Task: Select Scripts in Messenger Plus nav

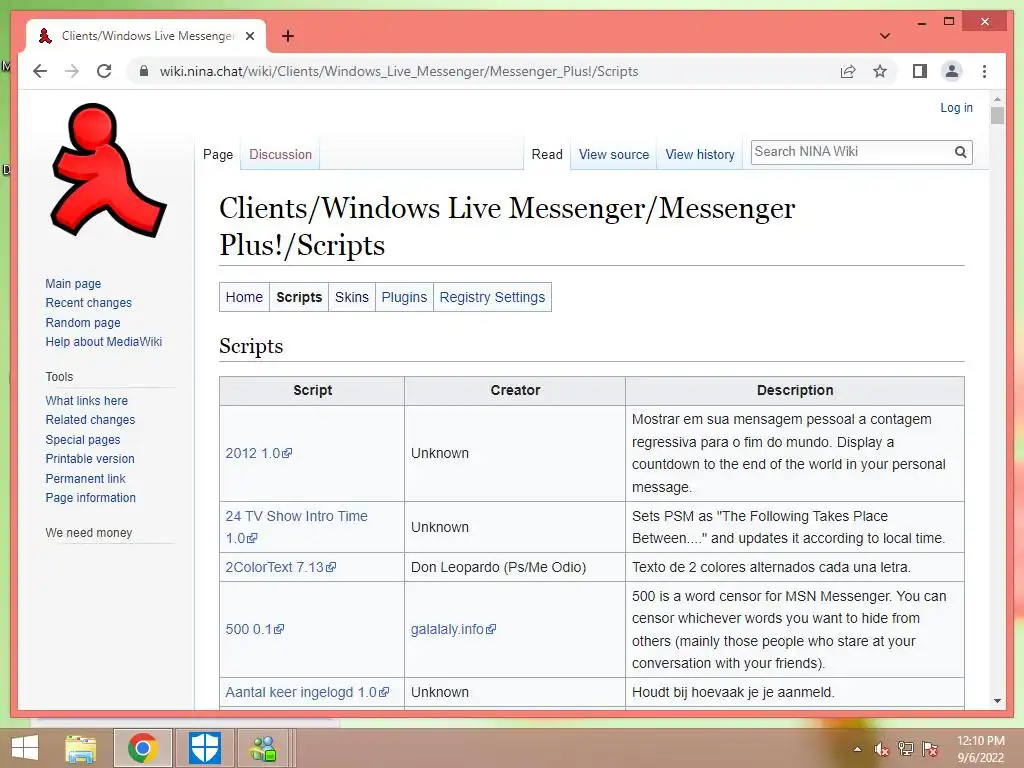Action: [x=299, y=297]
